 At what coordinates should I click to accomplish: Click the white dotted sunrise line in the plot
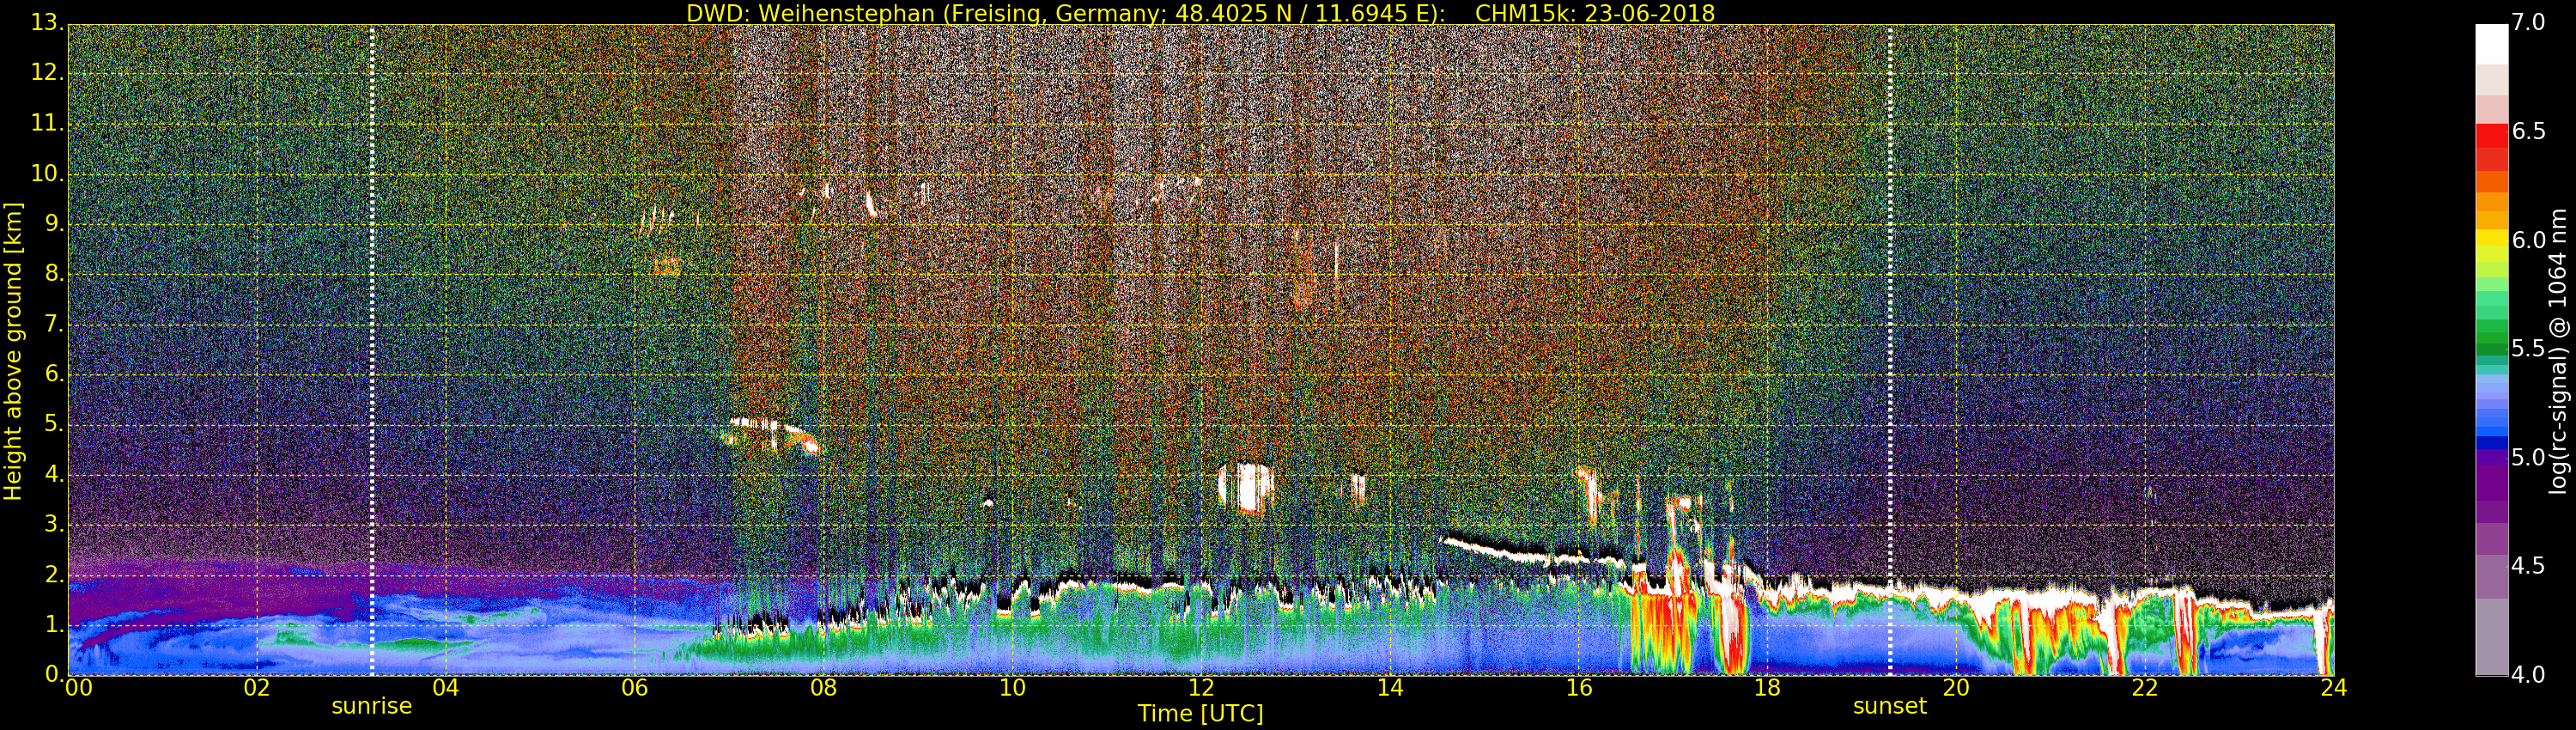[372, 350]
